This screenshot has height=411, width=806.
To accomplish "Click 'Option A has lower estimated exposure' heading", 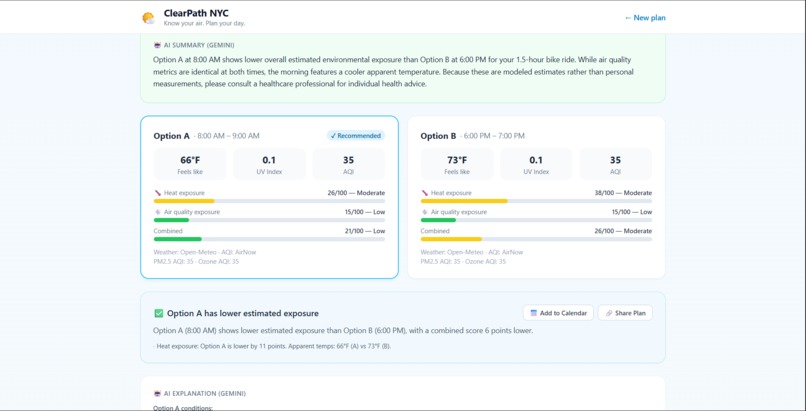I will [243, 313].
